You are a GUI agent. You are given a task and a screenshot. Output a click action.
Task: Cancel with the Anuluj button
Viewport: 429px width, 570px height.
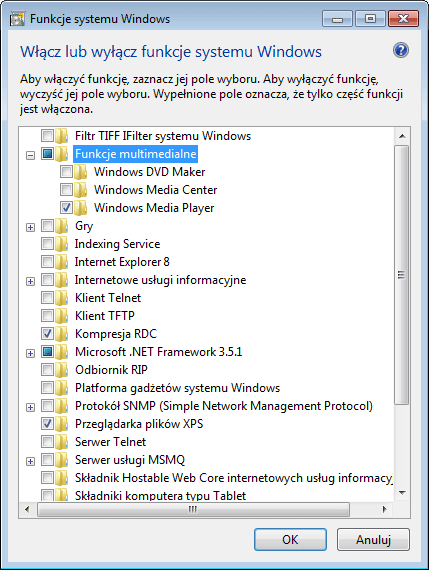tap(373, 539)
